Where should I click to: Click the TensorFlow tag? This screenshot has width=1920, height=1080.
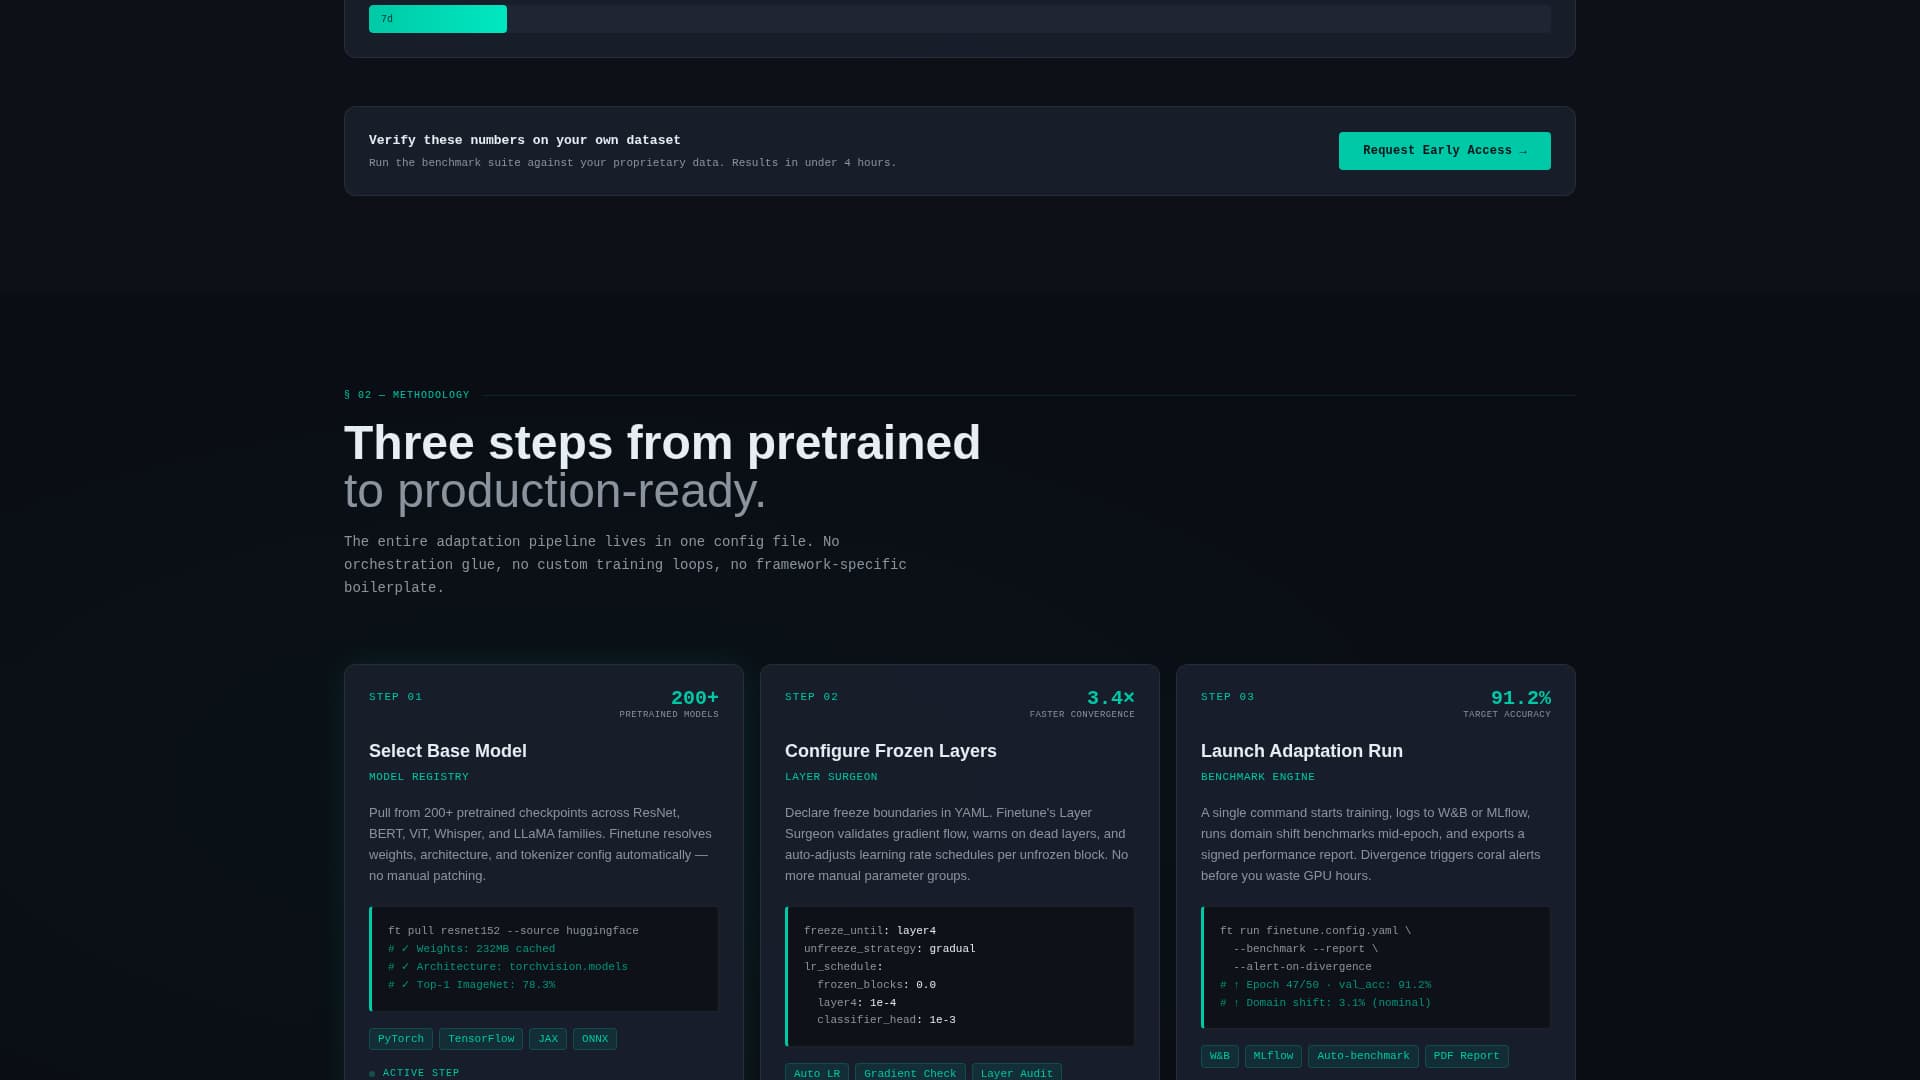tap(481, 1039)
